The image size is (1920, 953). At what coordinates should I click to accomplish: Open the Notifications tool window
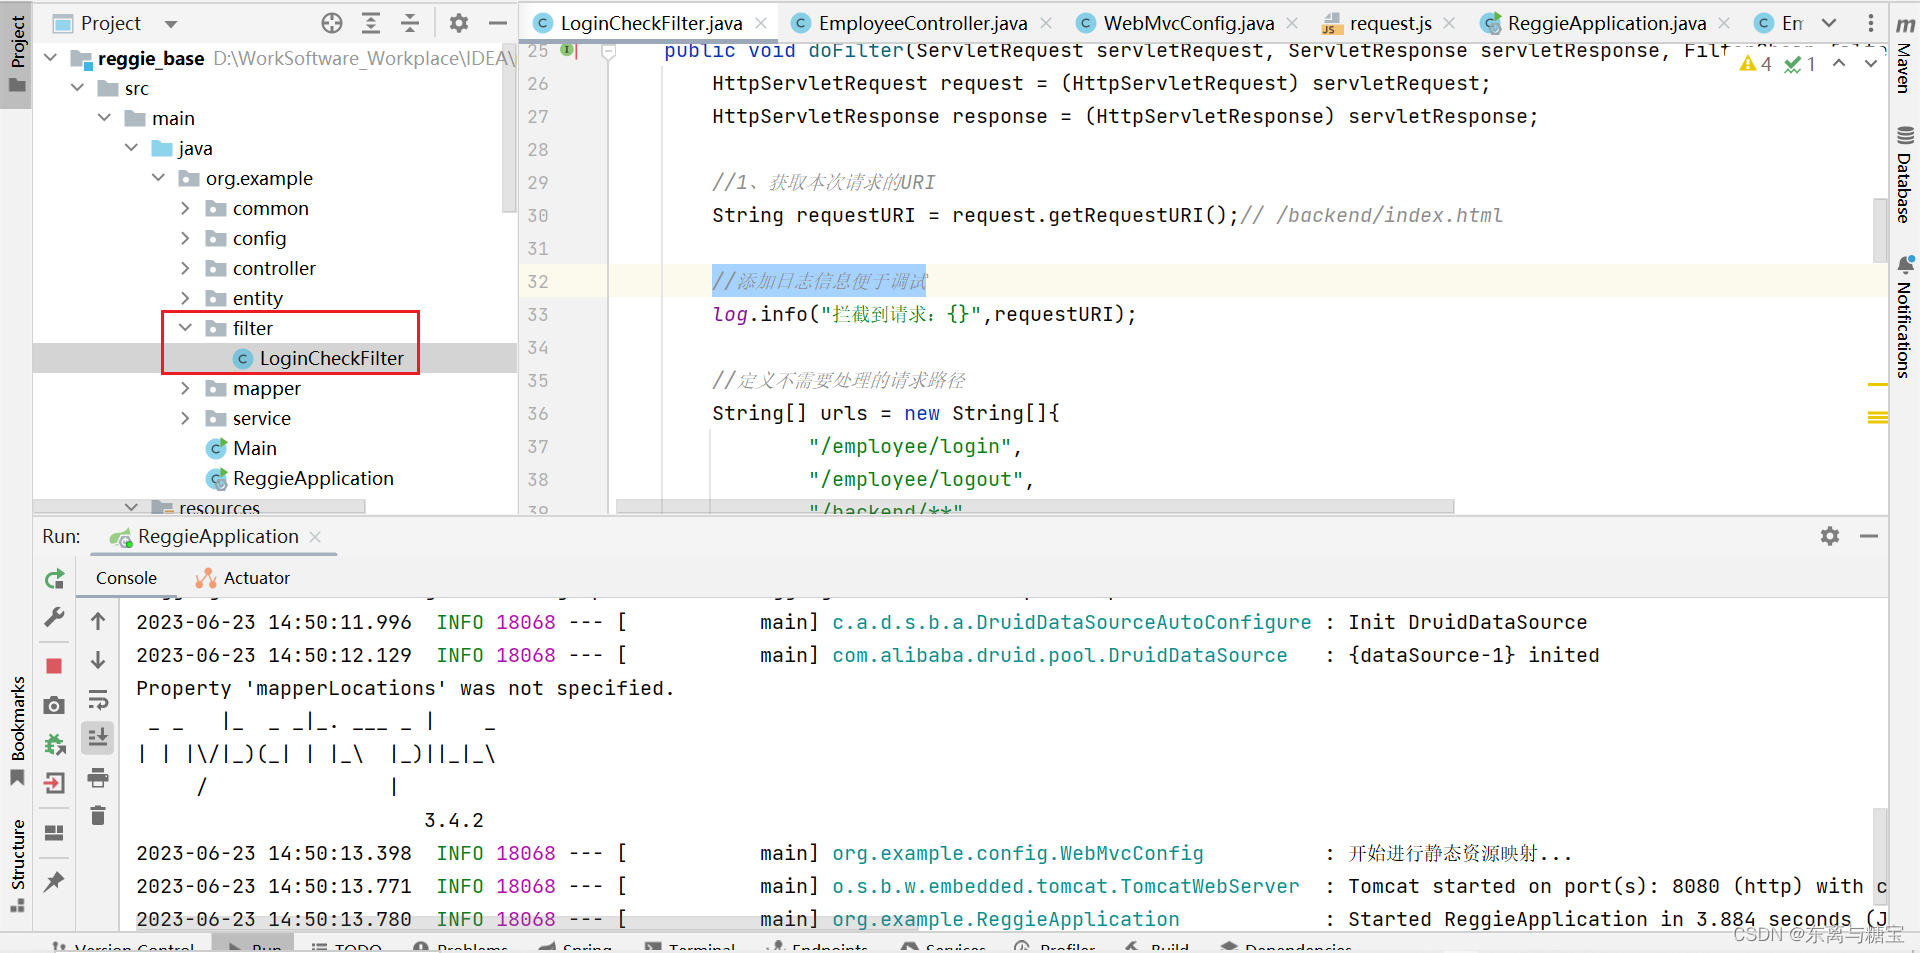coord(1904,318)
